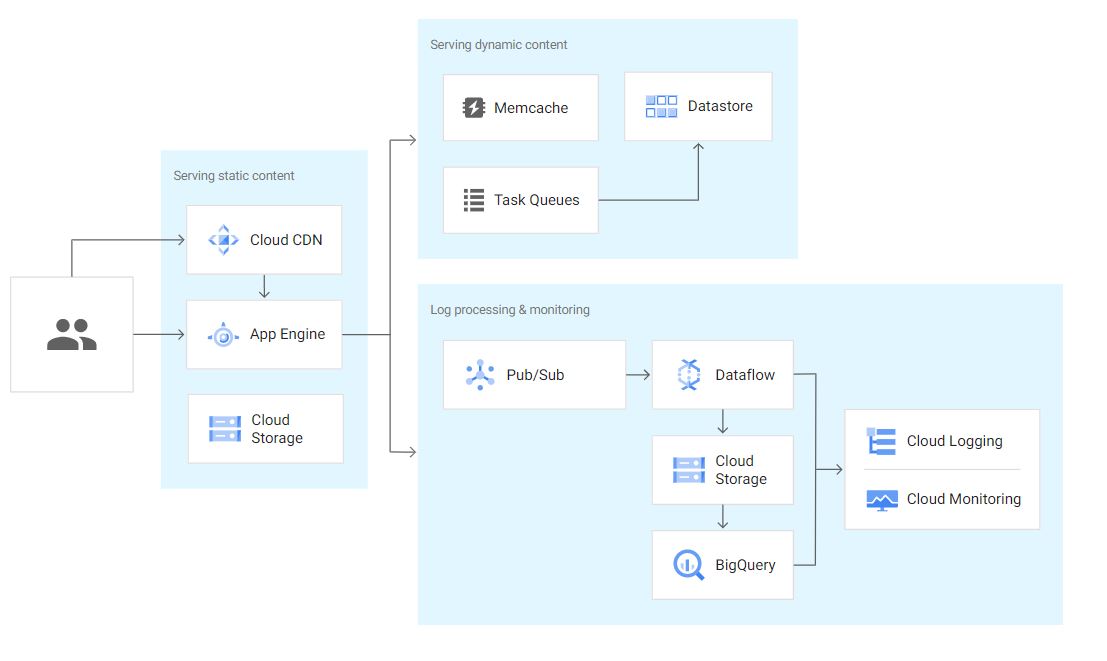The width and height of the screenshot is (1107, 661).
Task: Select the Cloud Storage icon under App Engine
Action: (222, 428)
